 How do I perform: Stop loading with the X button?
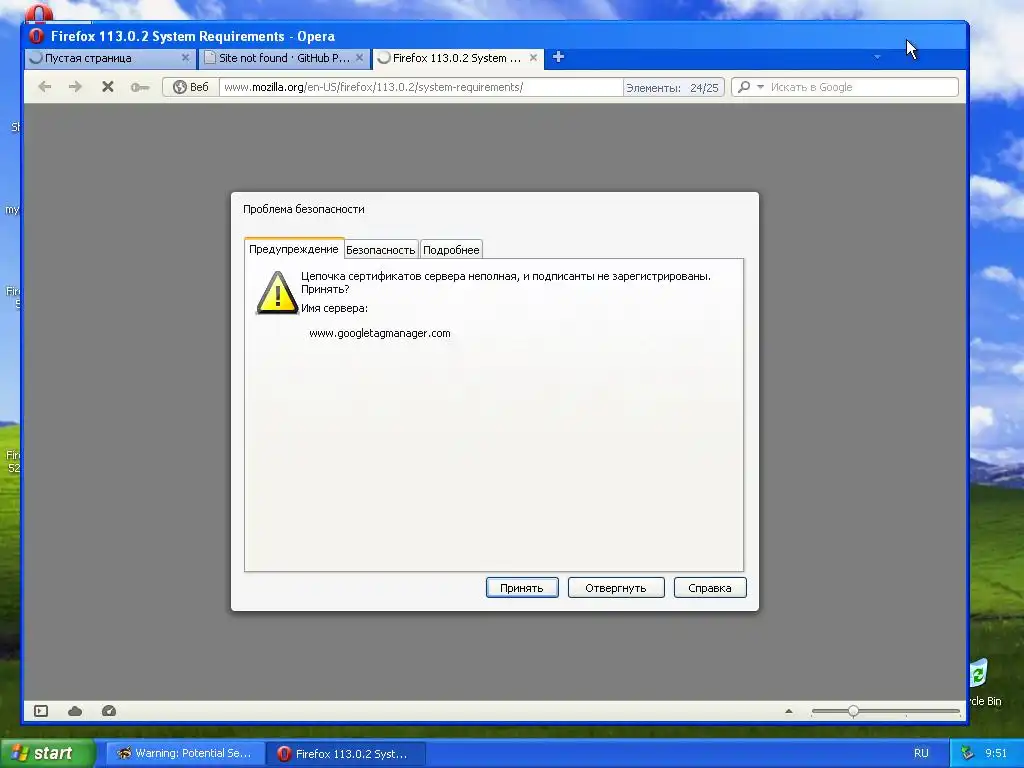click(x=108, y=87)
